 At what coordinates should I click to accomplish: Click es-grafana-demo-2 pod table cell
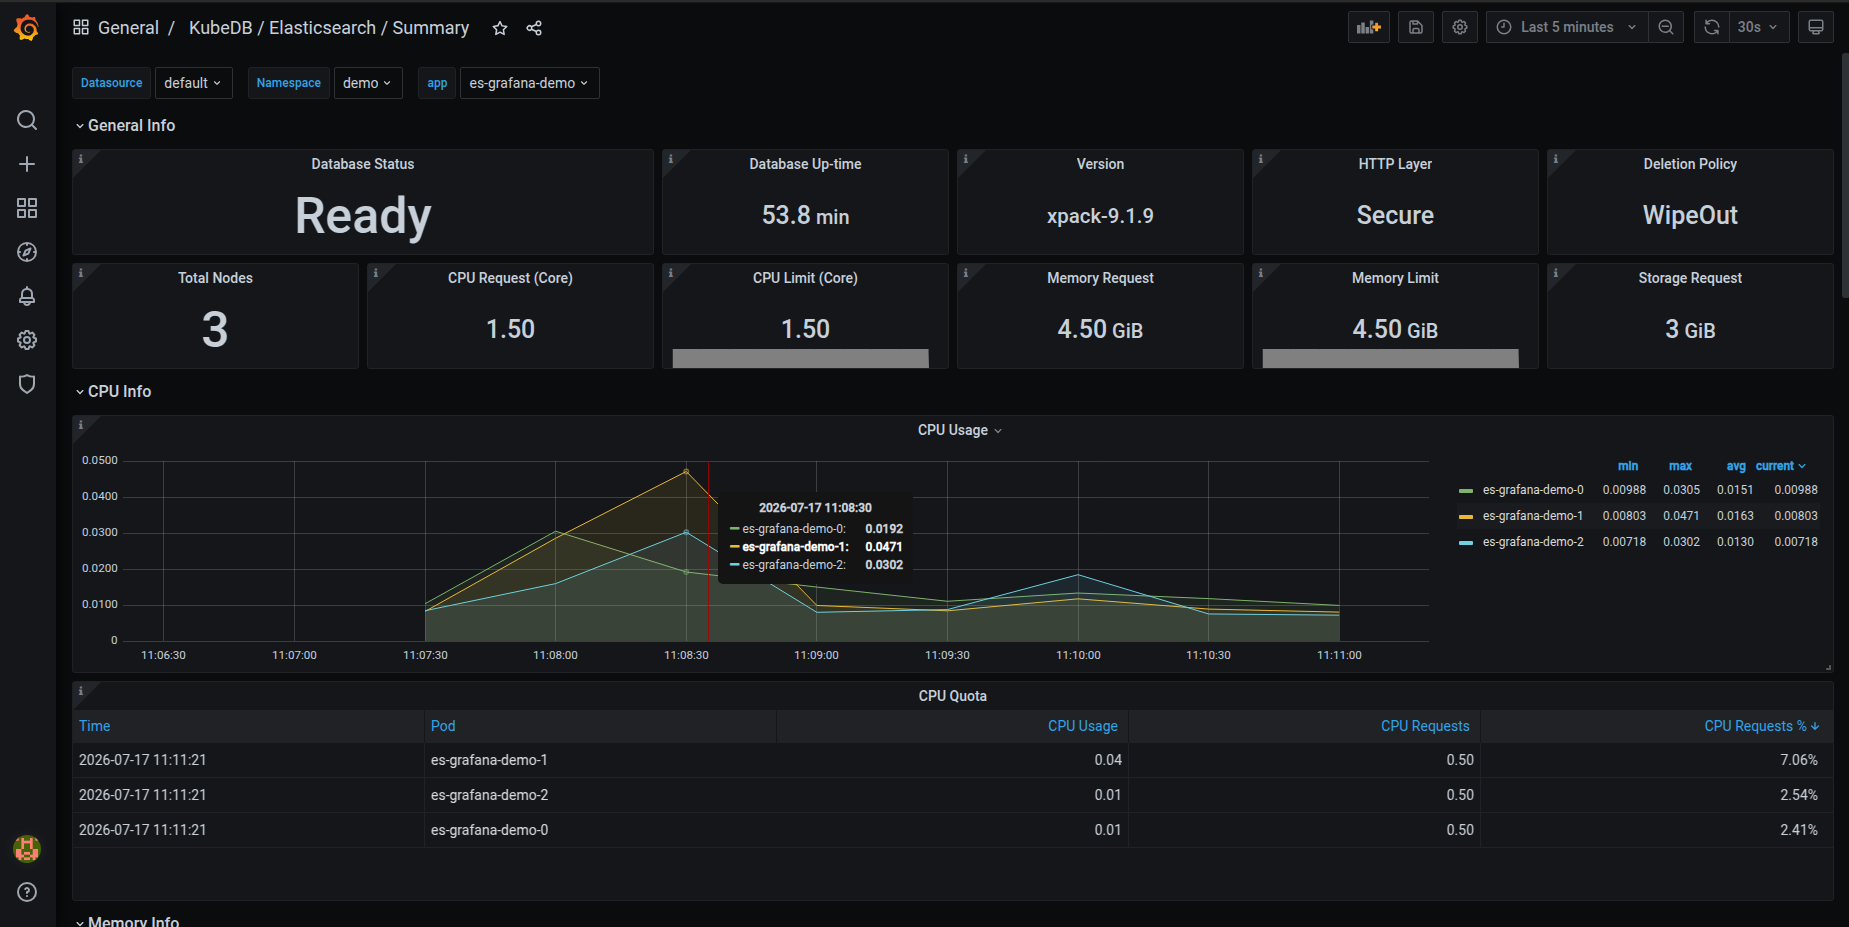[x=600, y=795]
